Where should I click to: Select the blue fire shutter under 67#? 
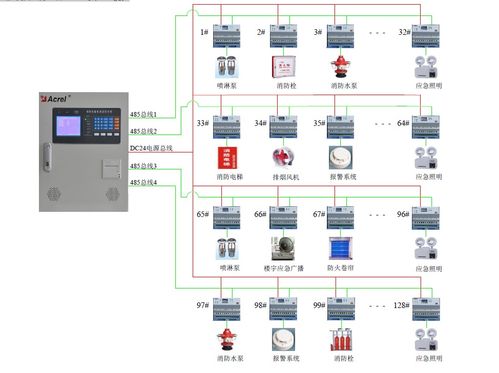click(340, 249)
